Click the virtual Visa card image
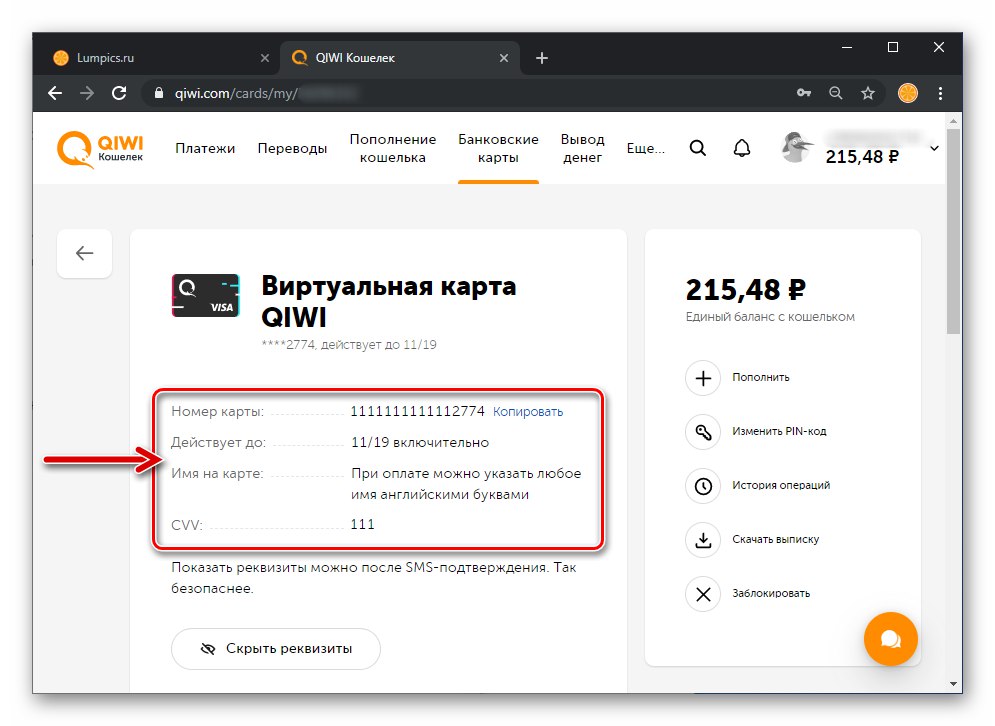 click(206, 295)
